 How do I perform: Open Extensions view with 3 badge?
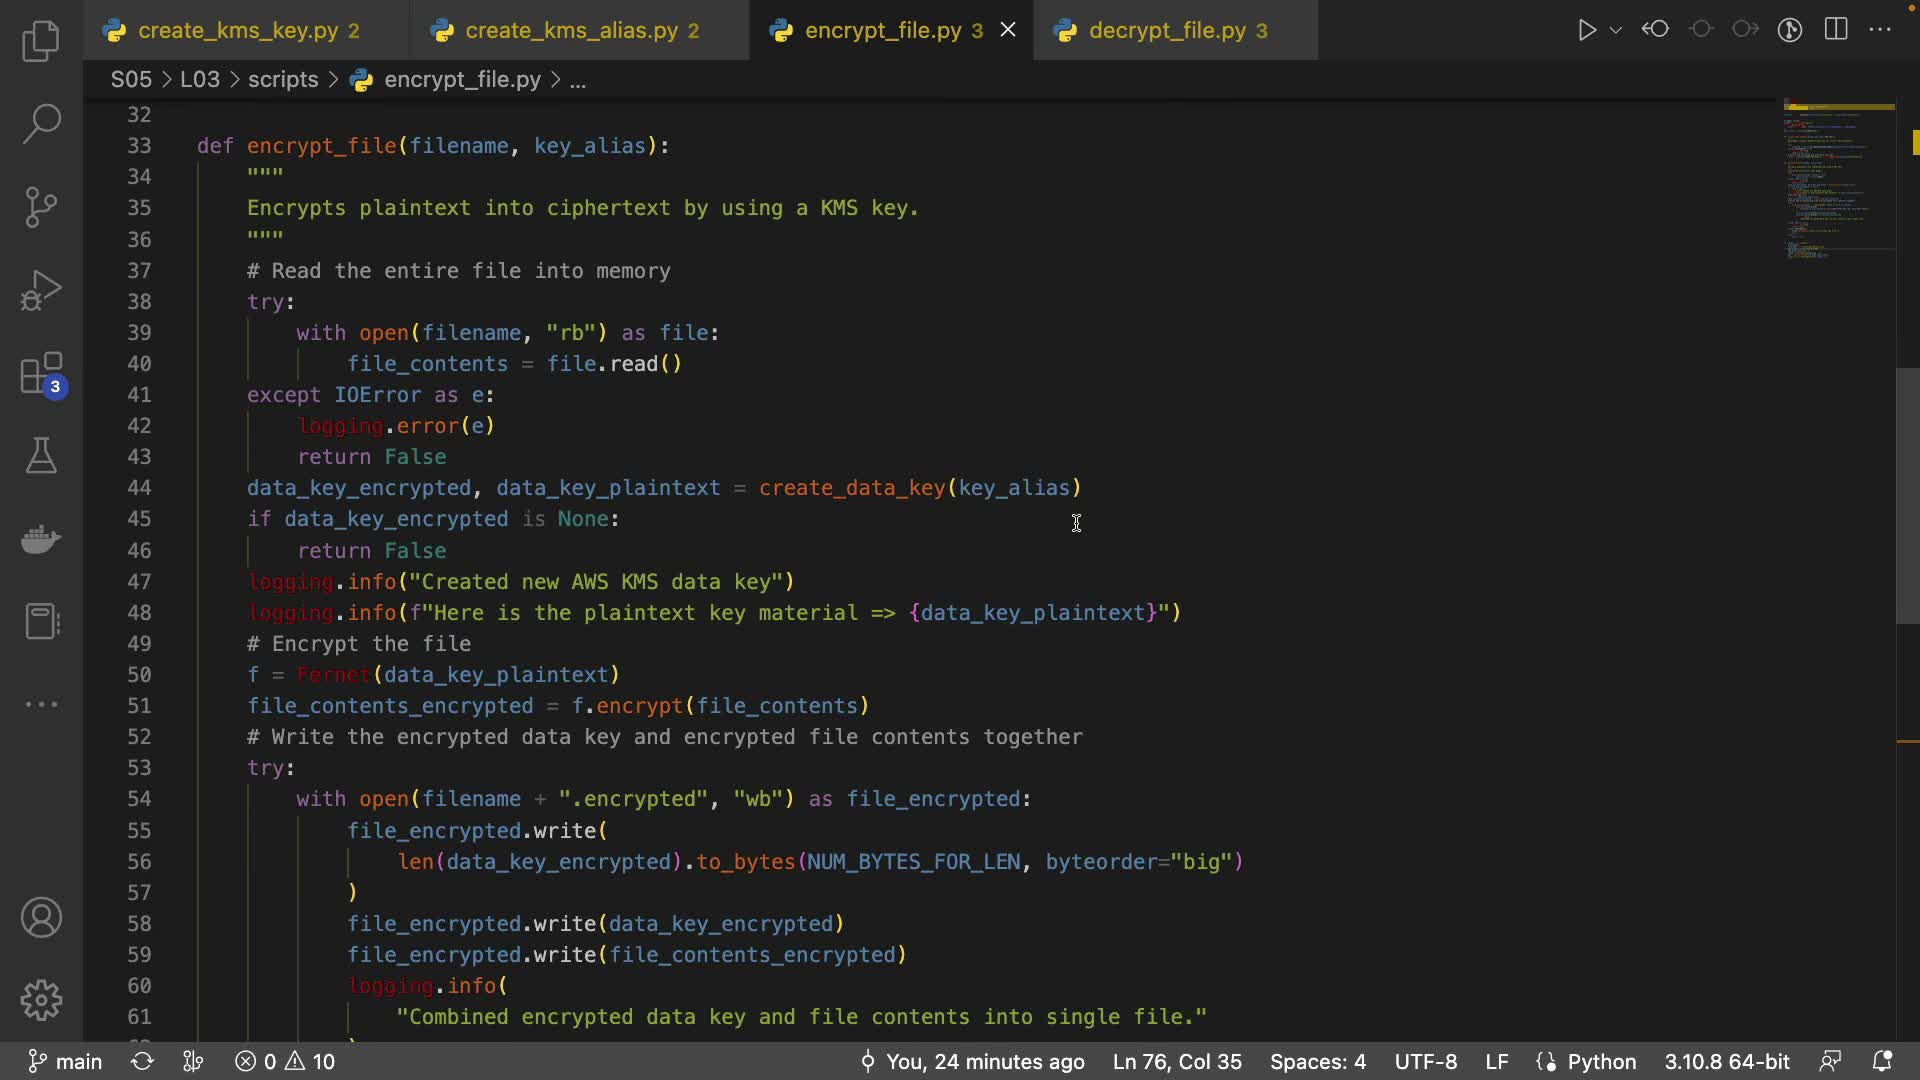pyautogui.click(x=41, y=375)
